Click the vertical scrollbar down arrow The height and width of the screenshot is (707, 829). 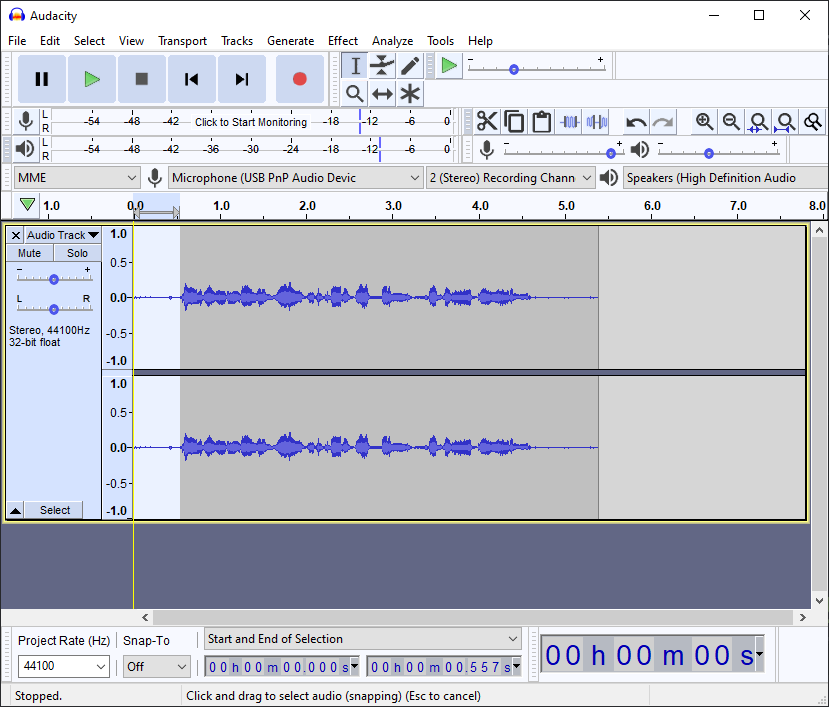[x=819, y=601]
